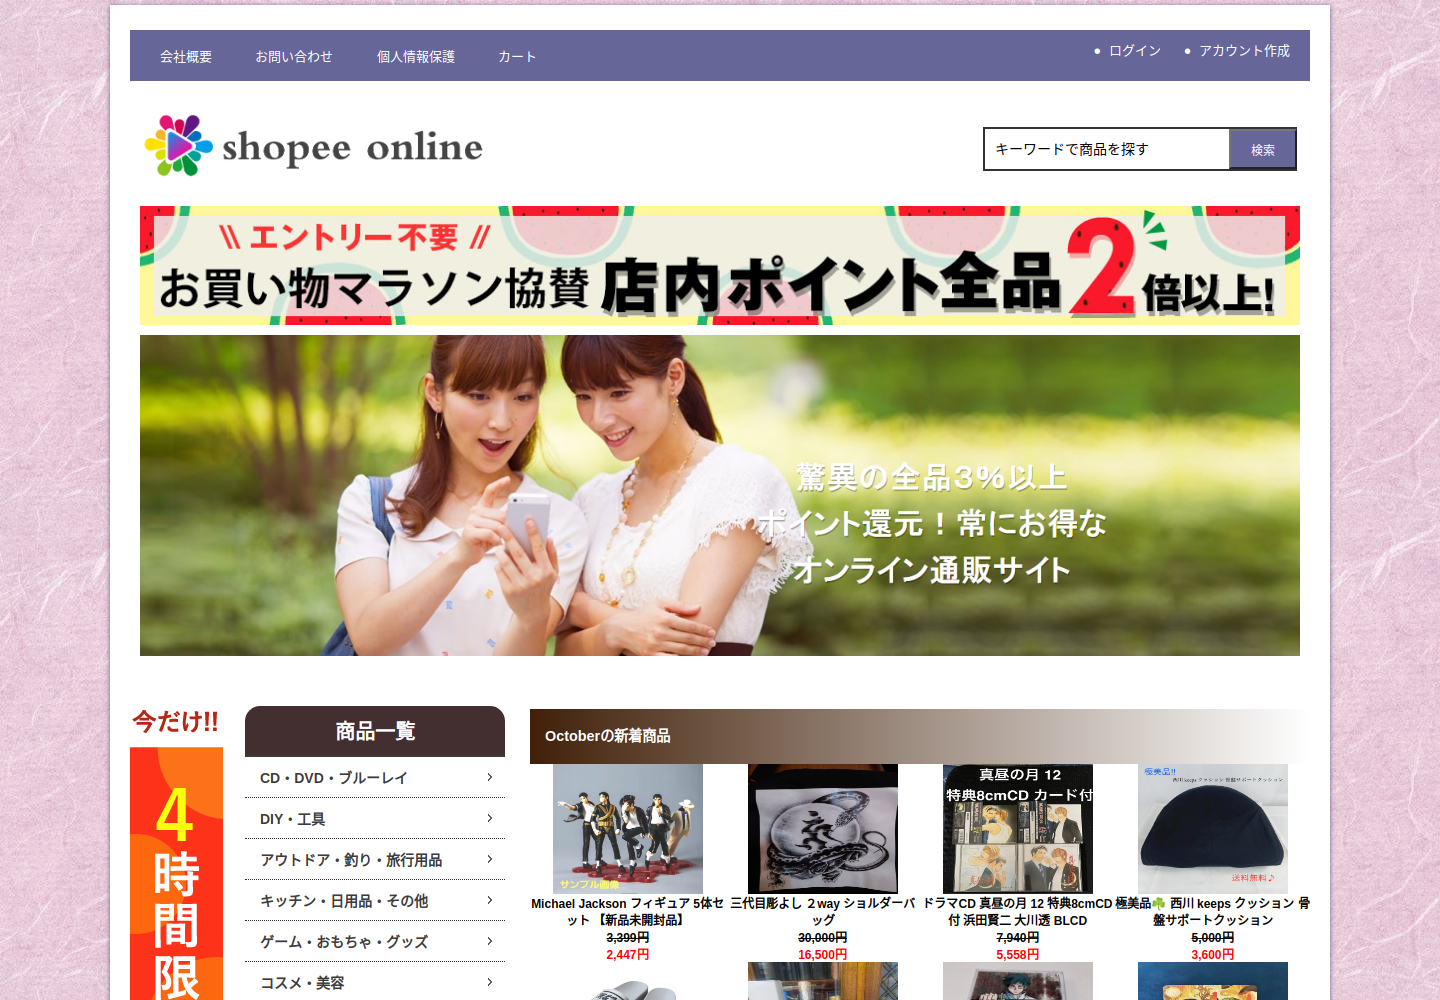The width and height of the screenshot is (1440, 1000).
Task: Click the 2,447円 sale price
Action: click(x=628, y=955)
